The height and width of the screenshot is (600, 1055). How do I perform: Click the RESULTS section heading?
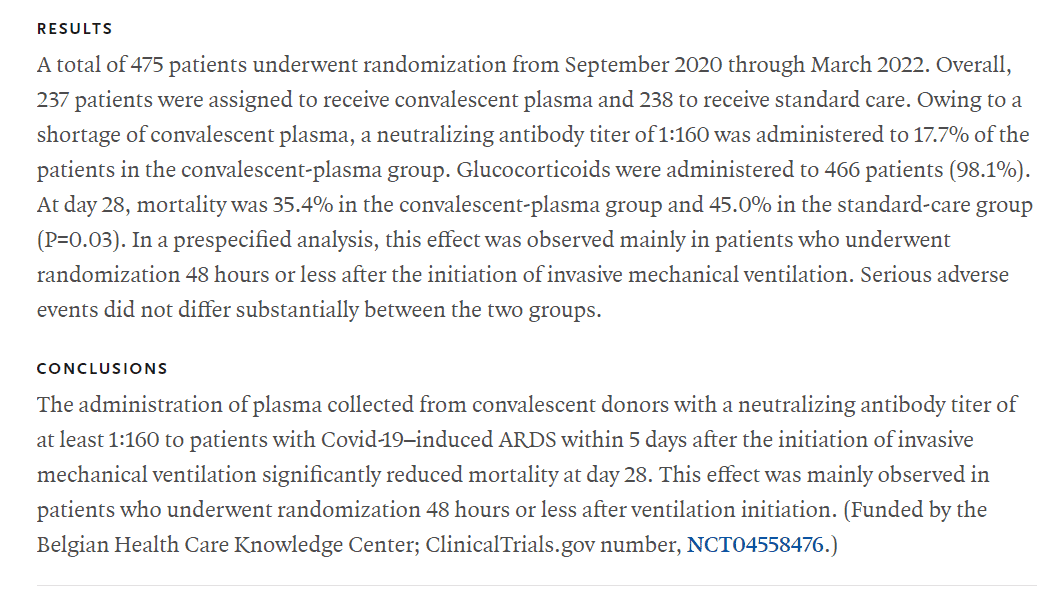[x=75, y=29]
